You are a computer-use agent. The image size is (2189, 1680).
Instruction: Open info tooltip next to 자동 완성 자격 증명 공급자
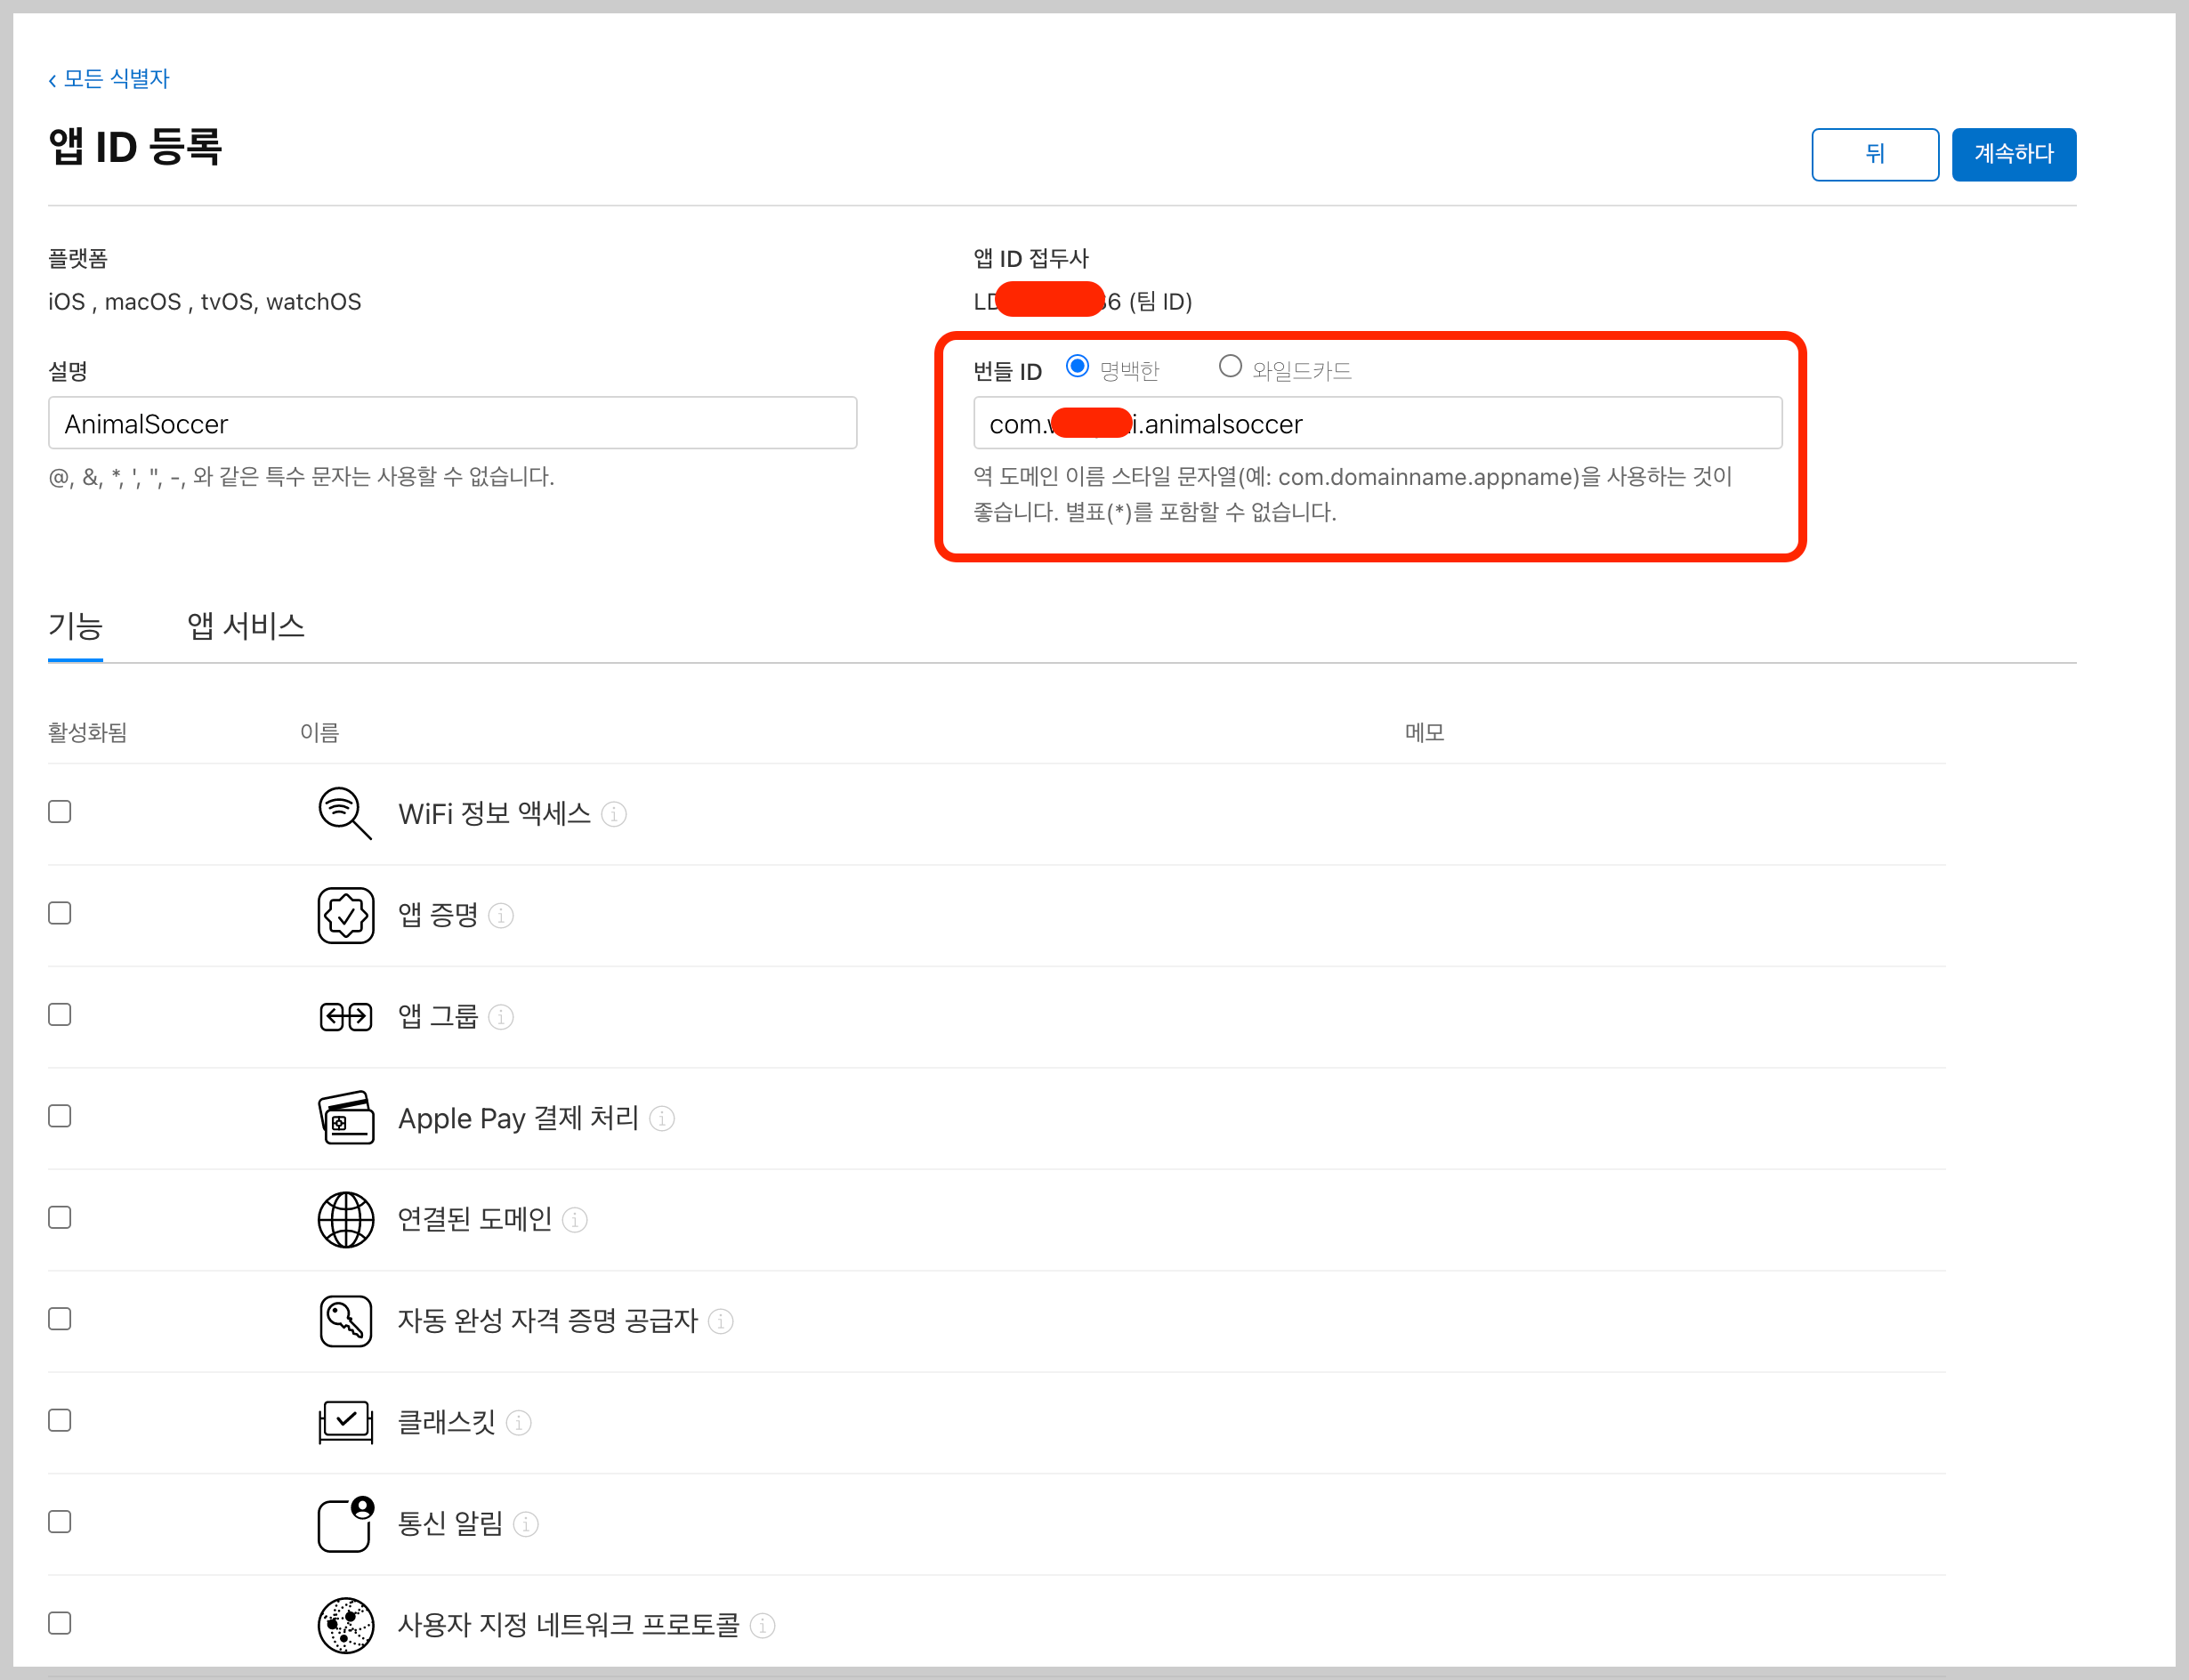[x=721, y=1322]
